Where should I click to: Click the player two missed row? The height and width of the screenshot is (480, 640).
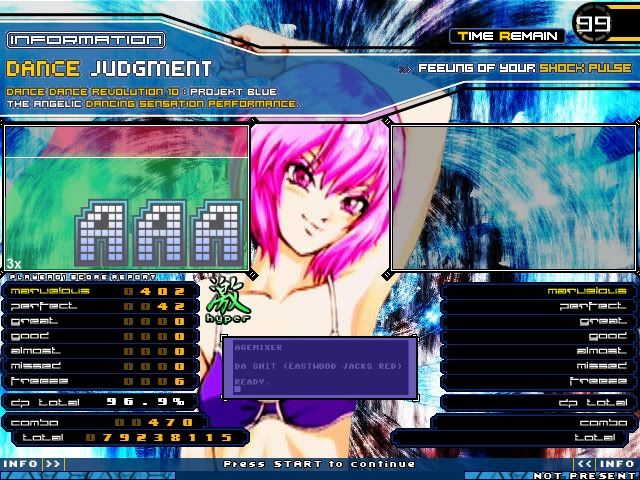click(x=539, y=366)
